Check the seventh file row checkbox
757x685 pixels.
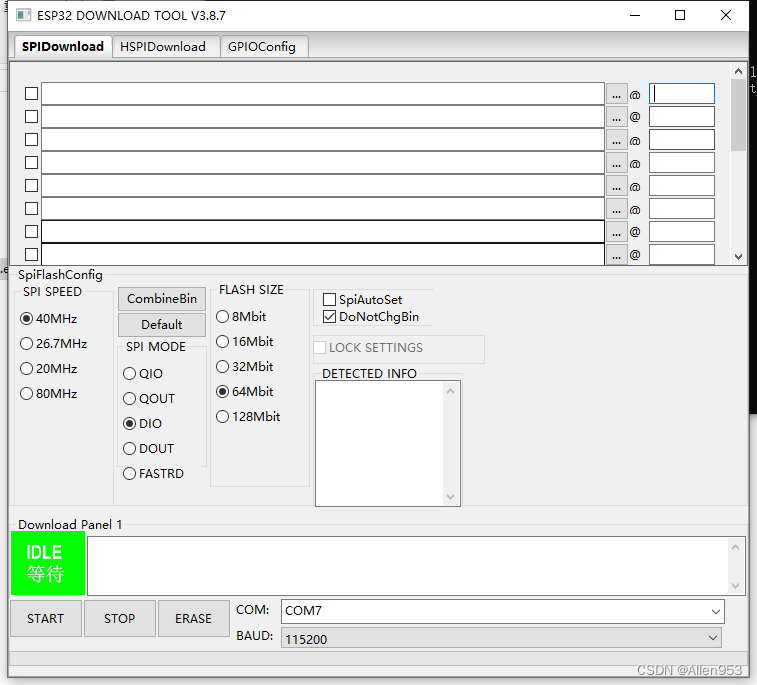click(31, 232)
